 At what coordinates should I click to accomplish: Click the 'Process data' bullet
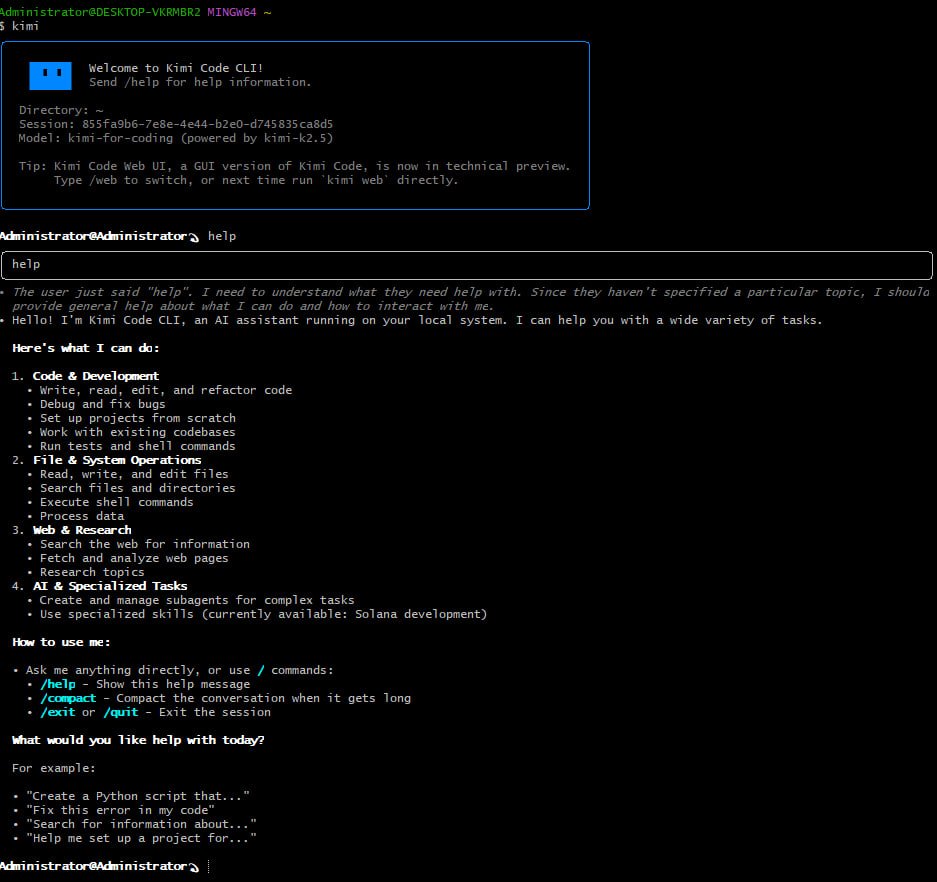pyautogui.click(x=82, y=516)
